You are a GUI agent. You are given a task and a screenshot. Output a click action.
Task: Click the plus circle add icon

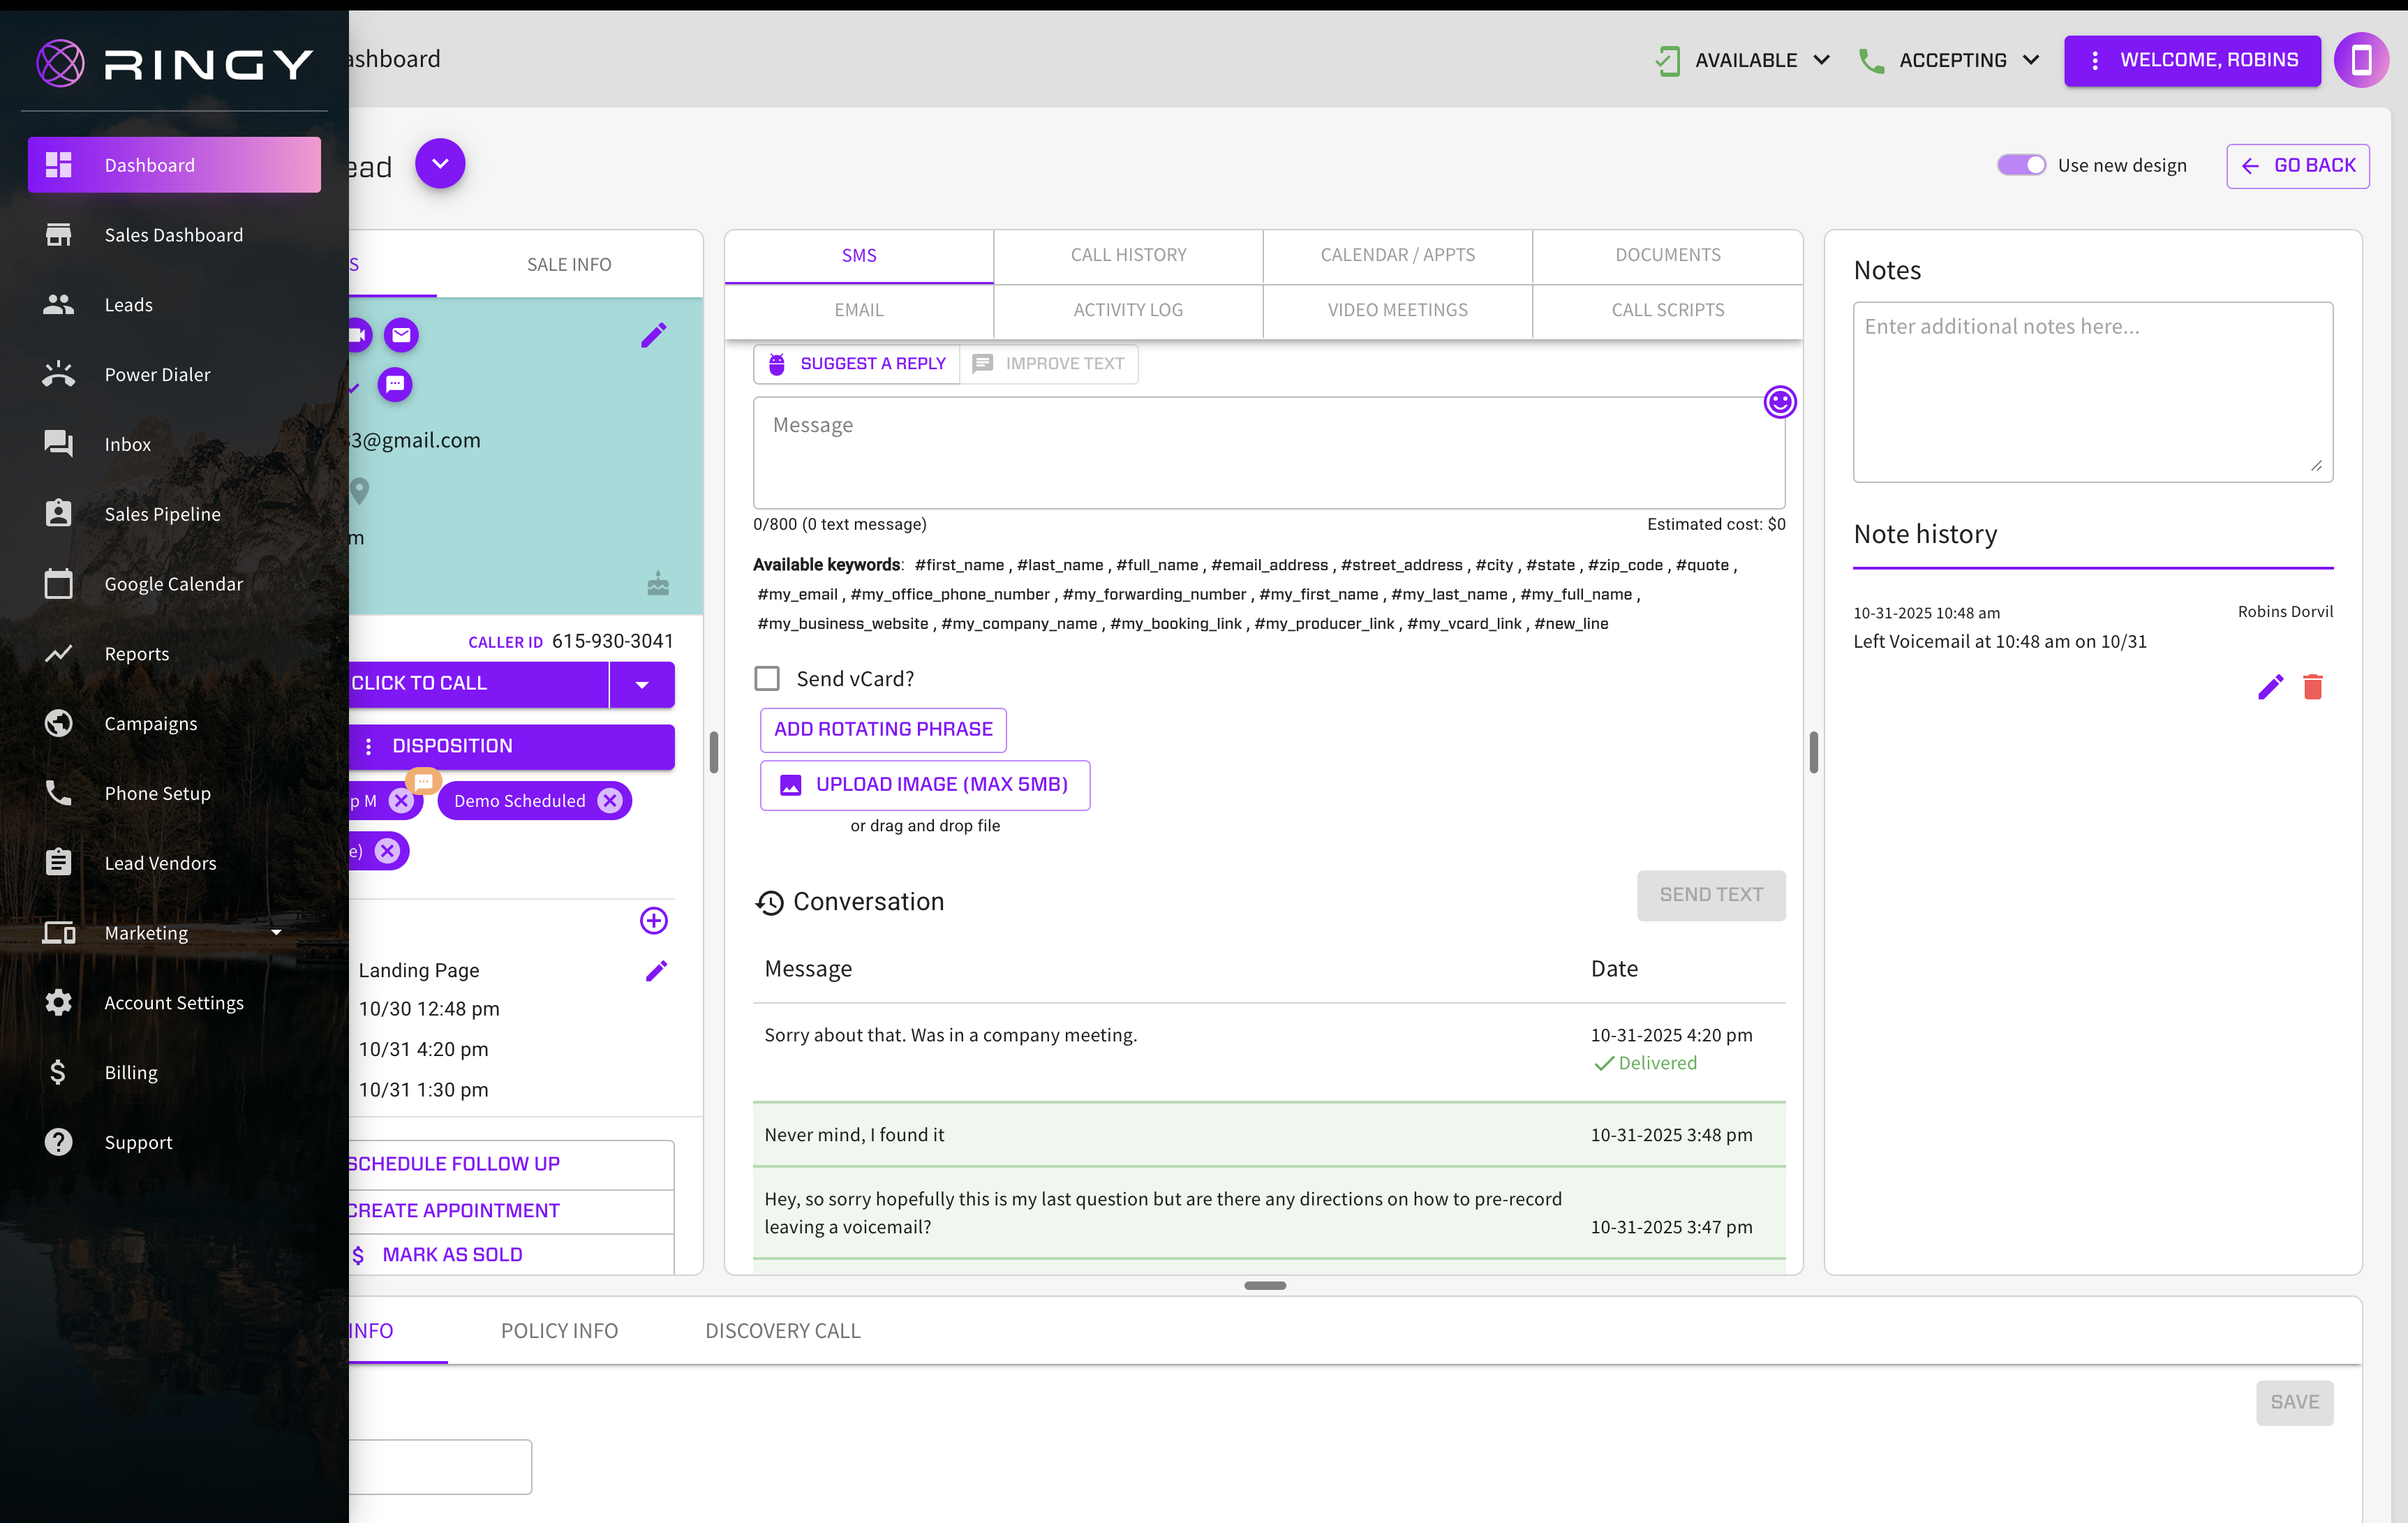click(653, 920)
